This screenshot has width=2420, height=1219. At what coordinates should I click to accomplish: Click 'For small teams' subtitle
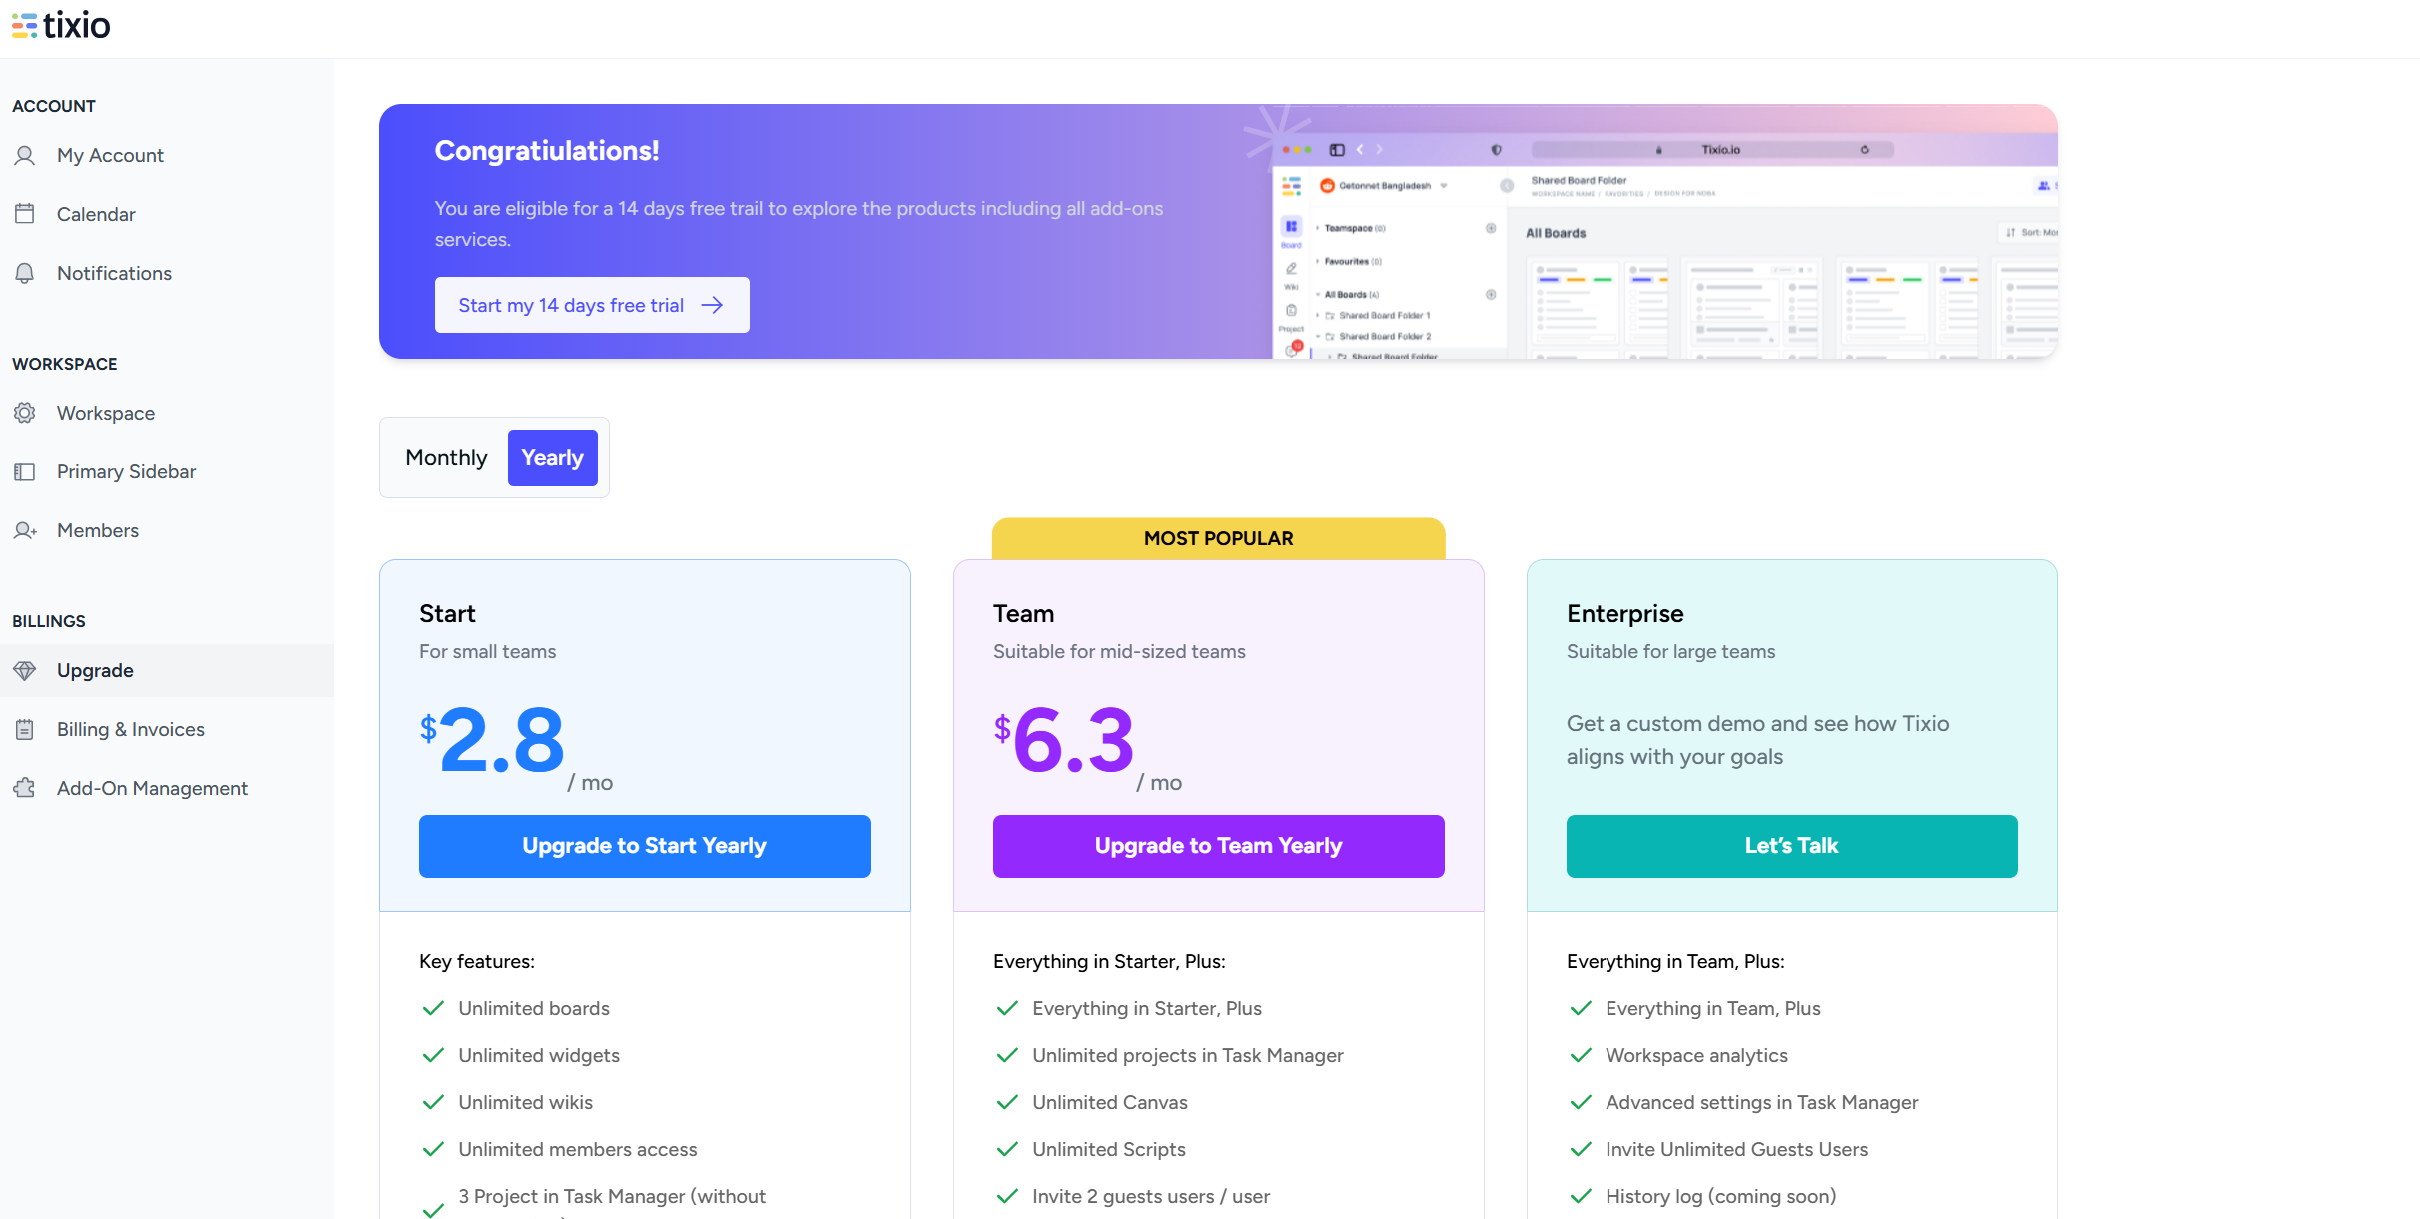487,651
